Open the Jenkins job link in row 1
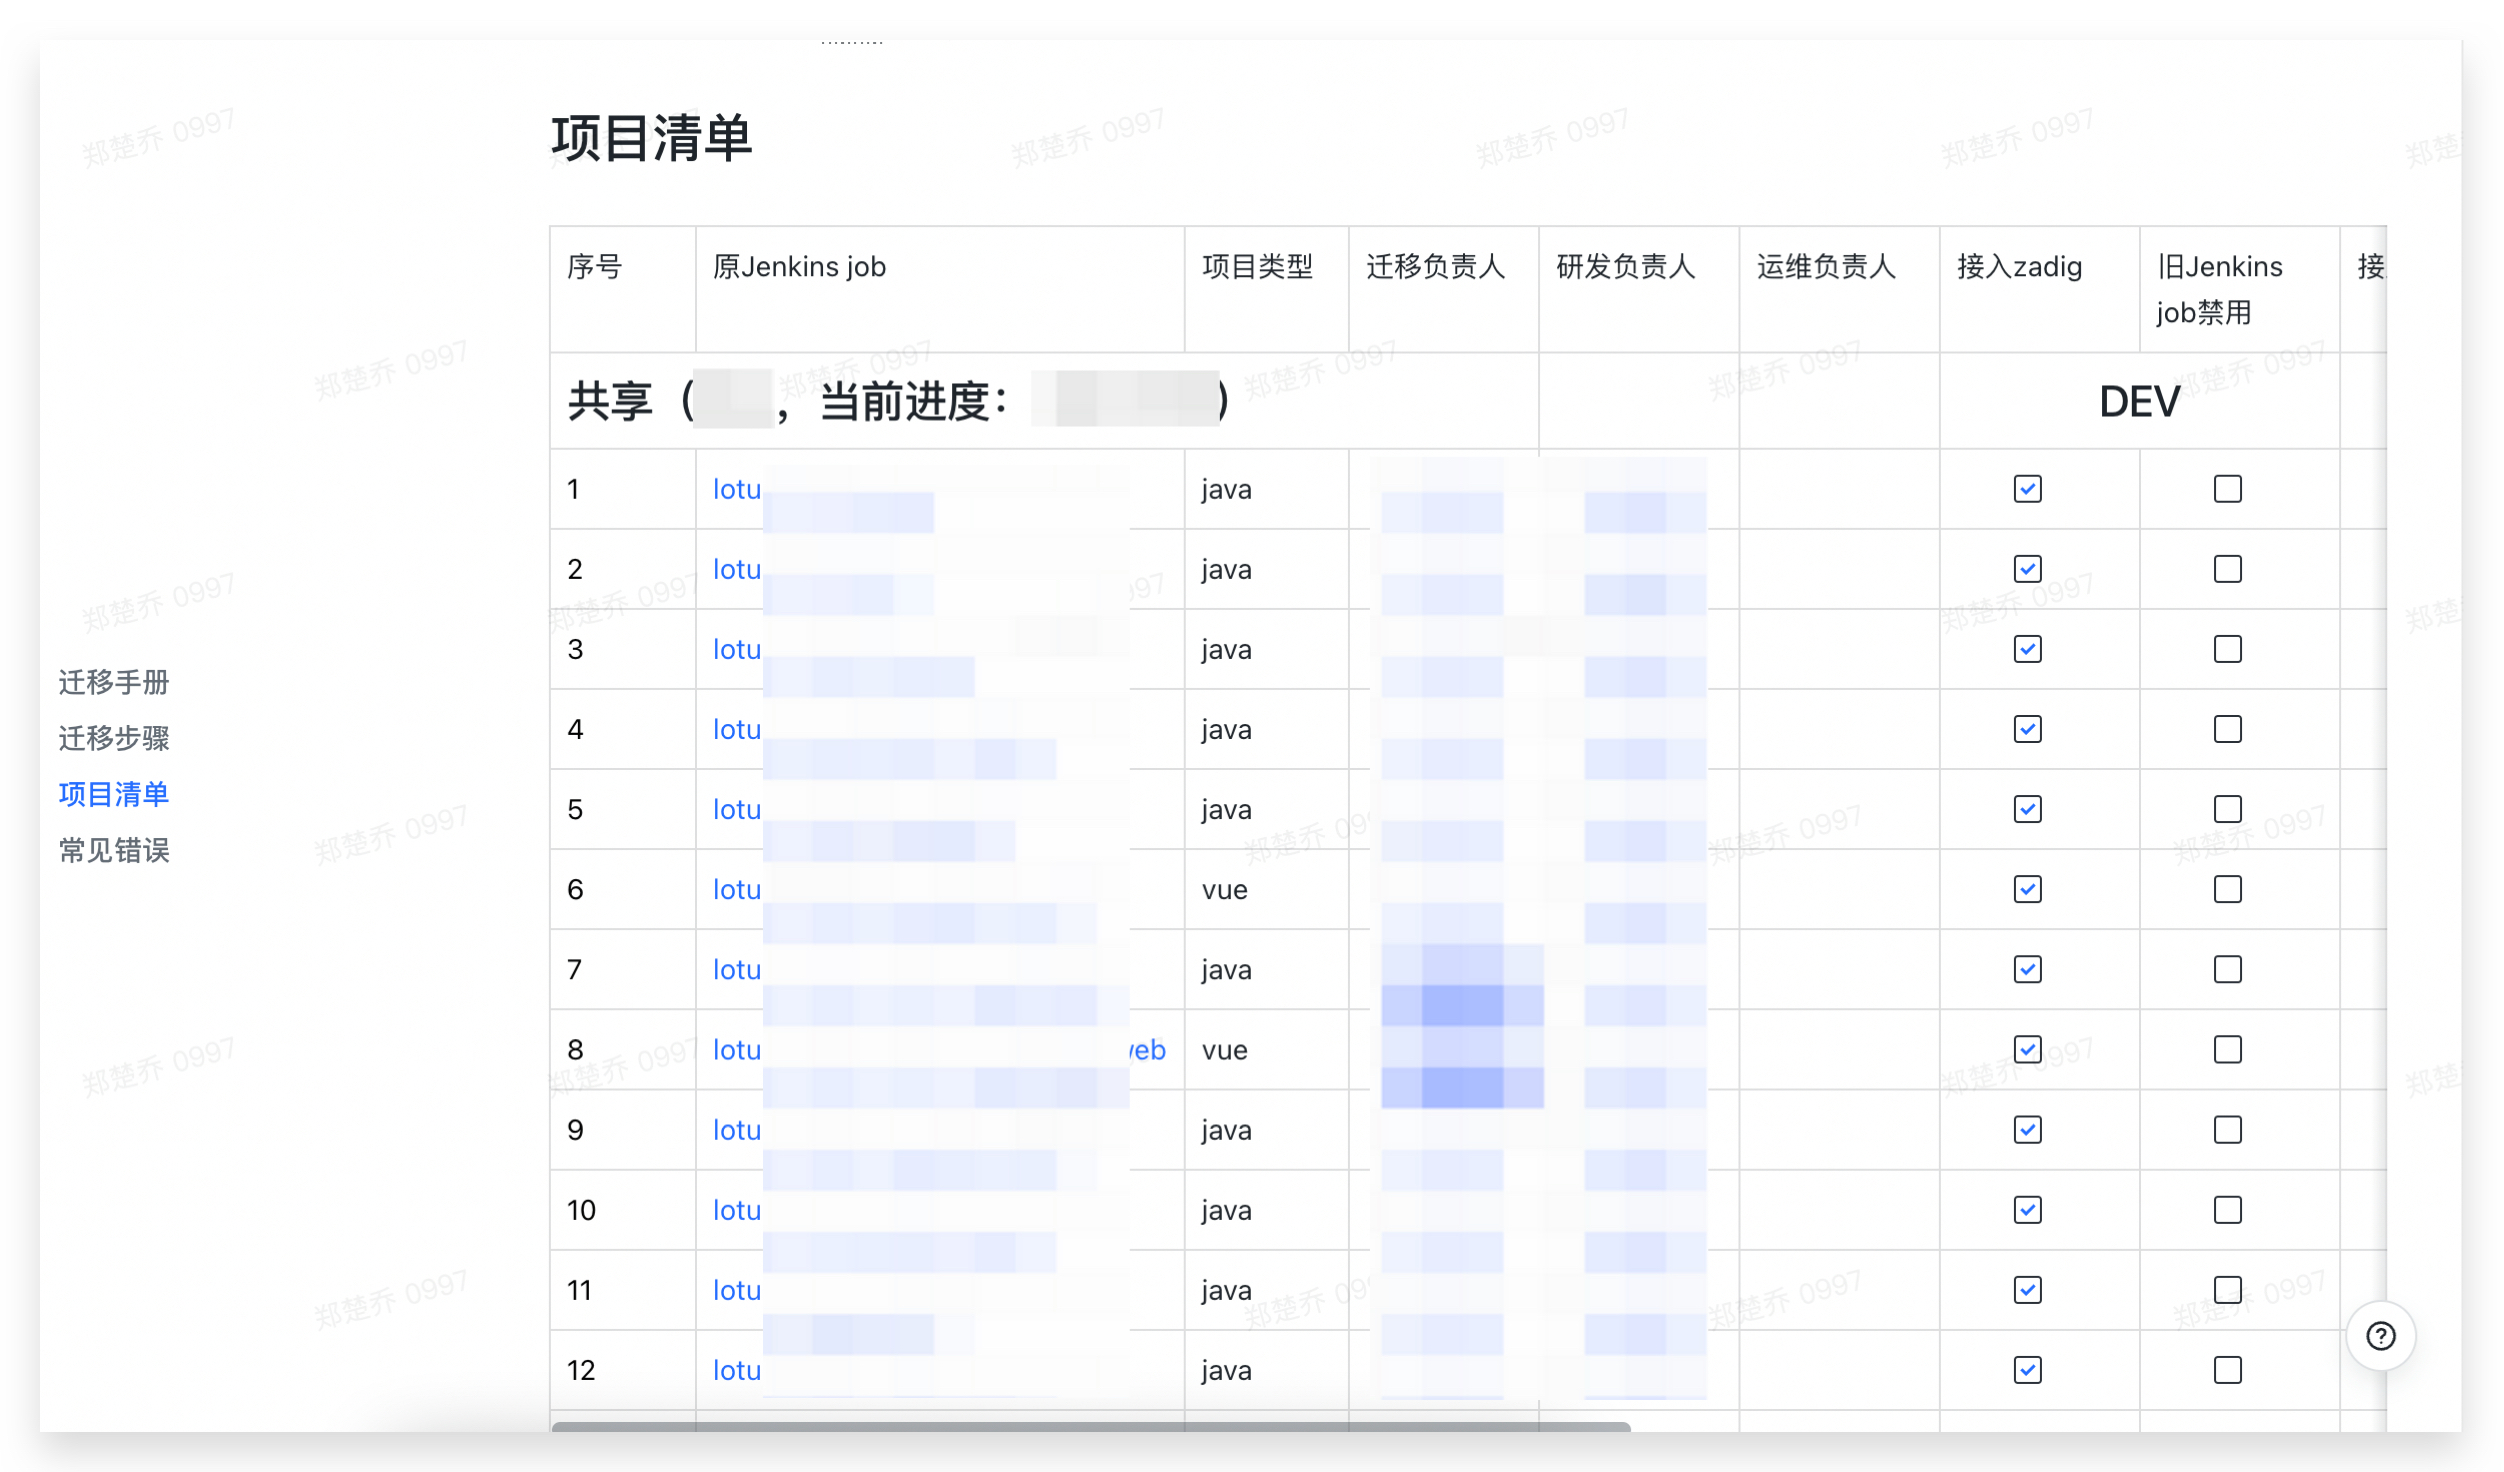2504x1472 pixels. coord(737,489)
